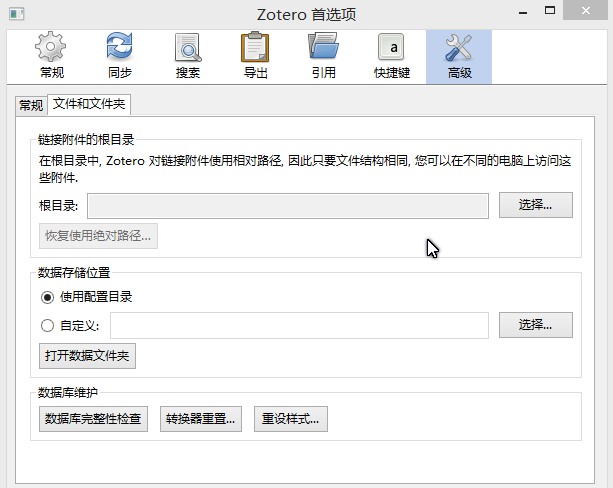Screen dimensions: 613x488
Task: Maximize the Zotero 首选项 window
Action: (x=550, y=11)
